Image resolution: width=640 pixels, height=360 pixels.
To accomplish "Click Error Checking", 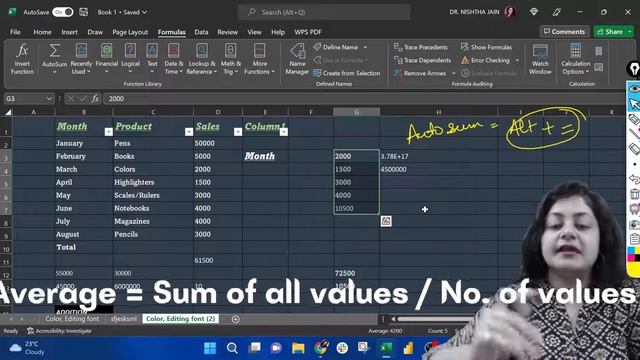I will point(485,60).
